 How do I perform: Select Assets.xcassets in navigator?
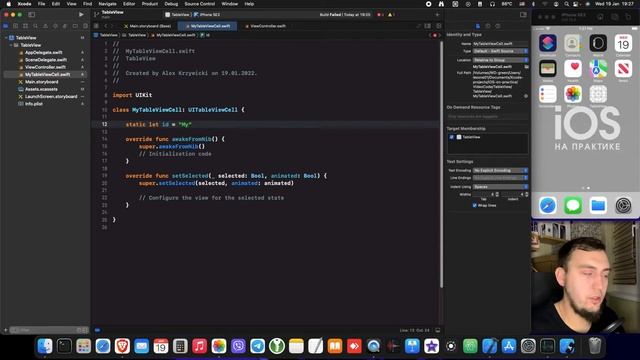pos(41,89)
